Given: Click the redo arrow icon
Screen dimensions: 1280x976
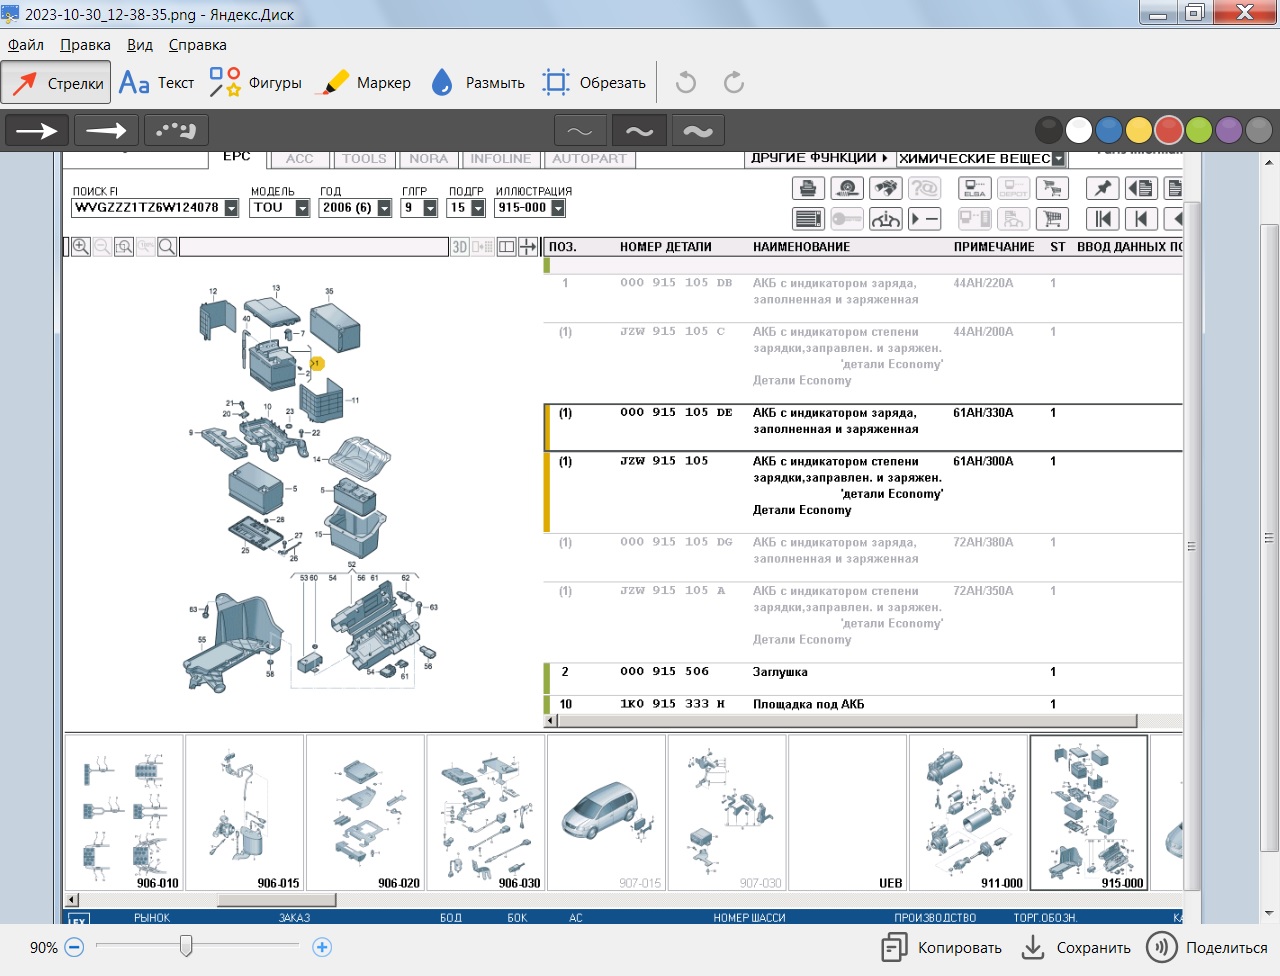Looking at the screenshot, I should click(734, 82).
